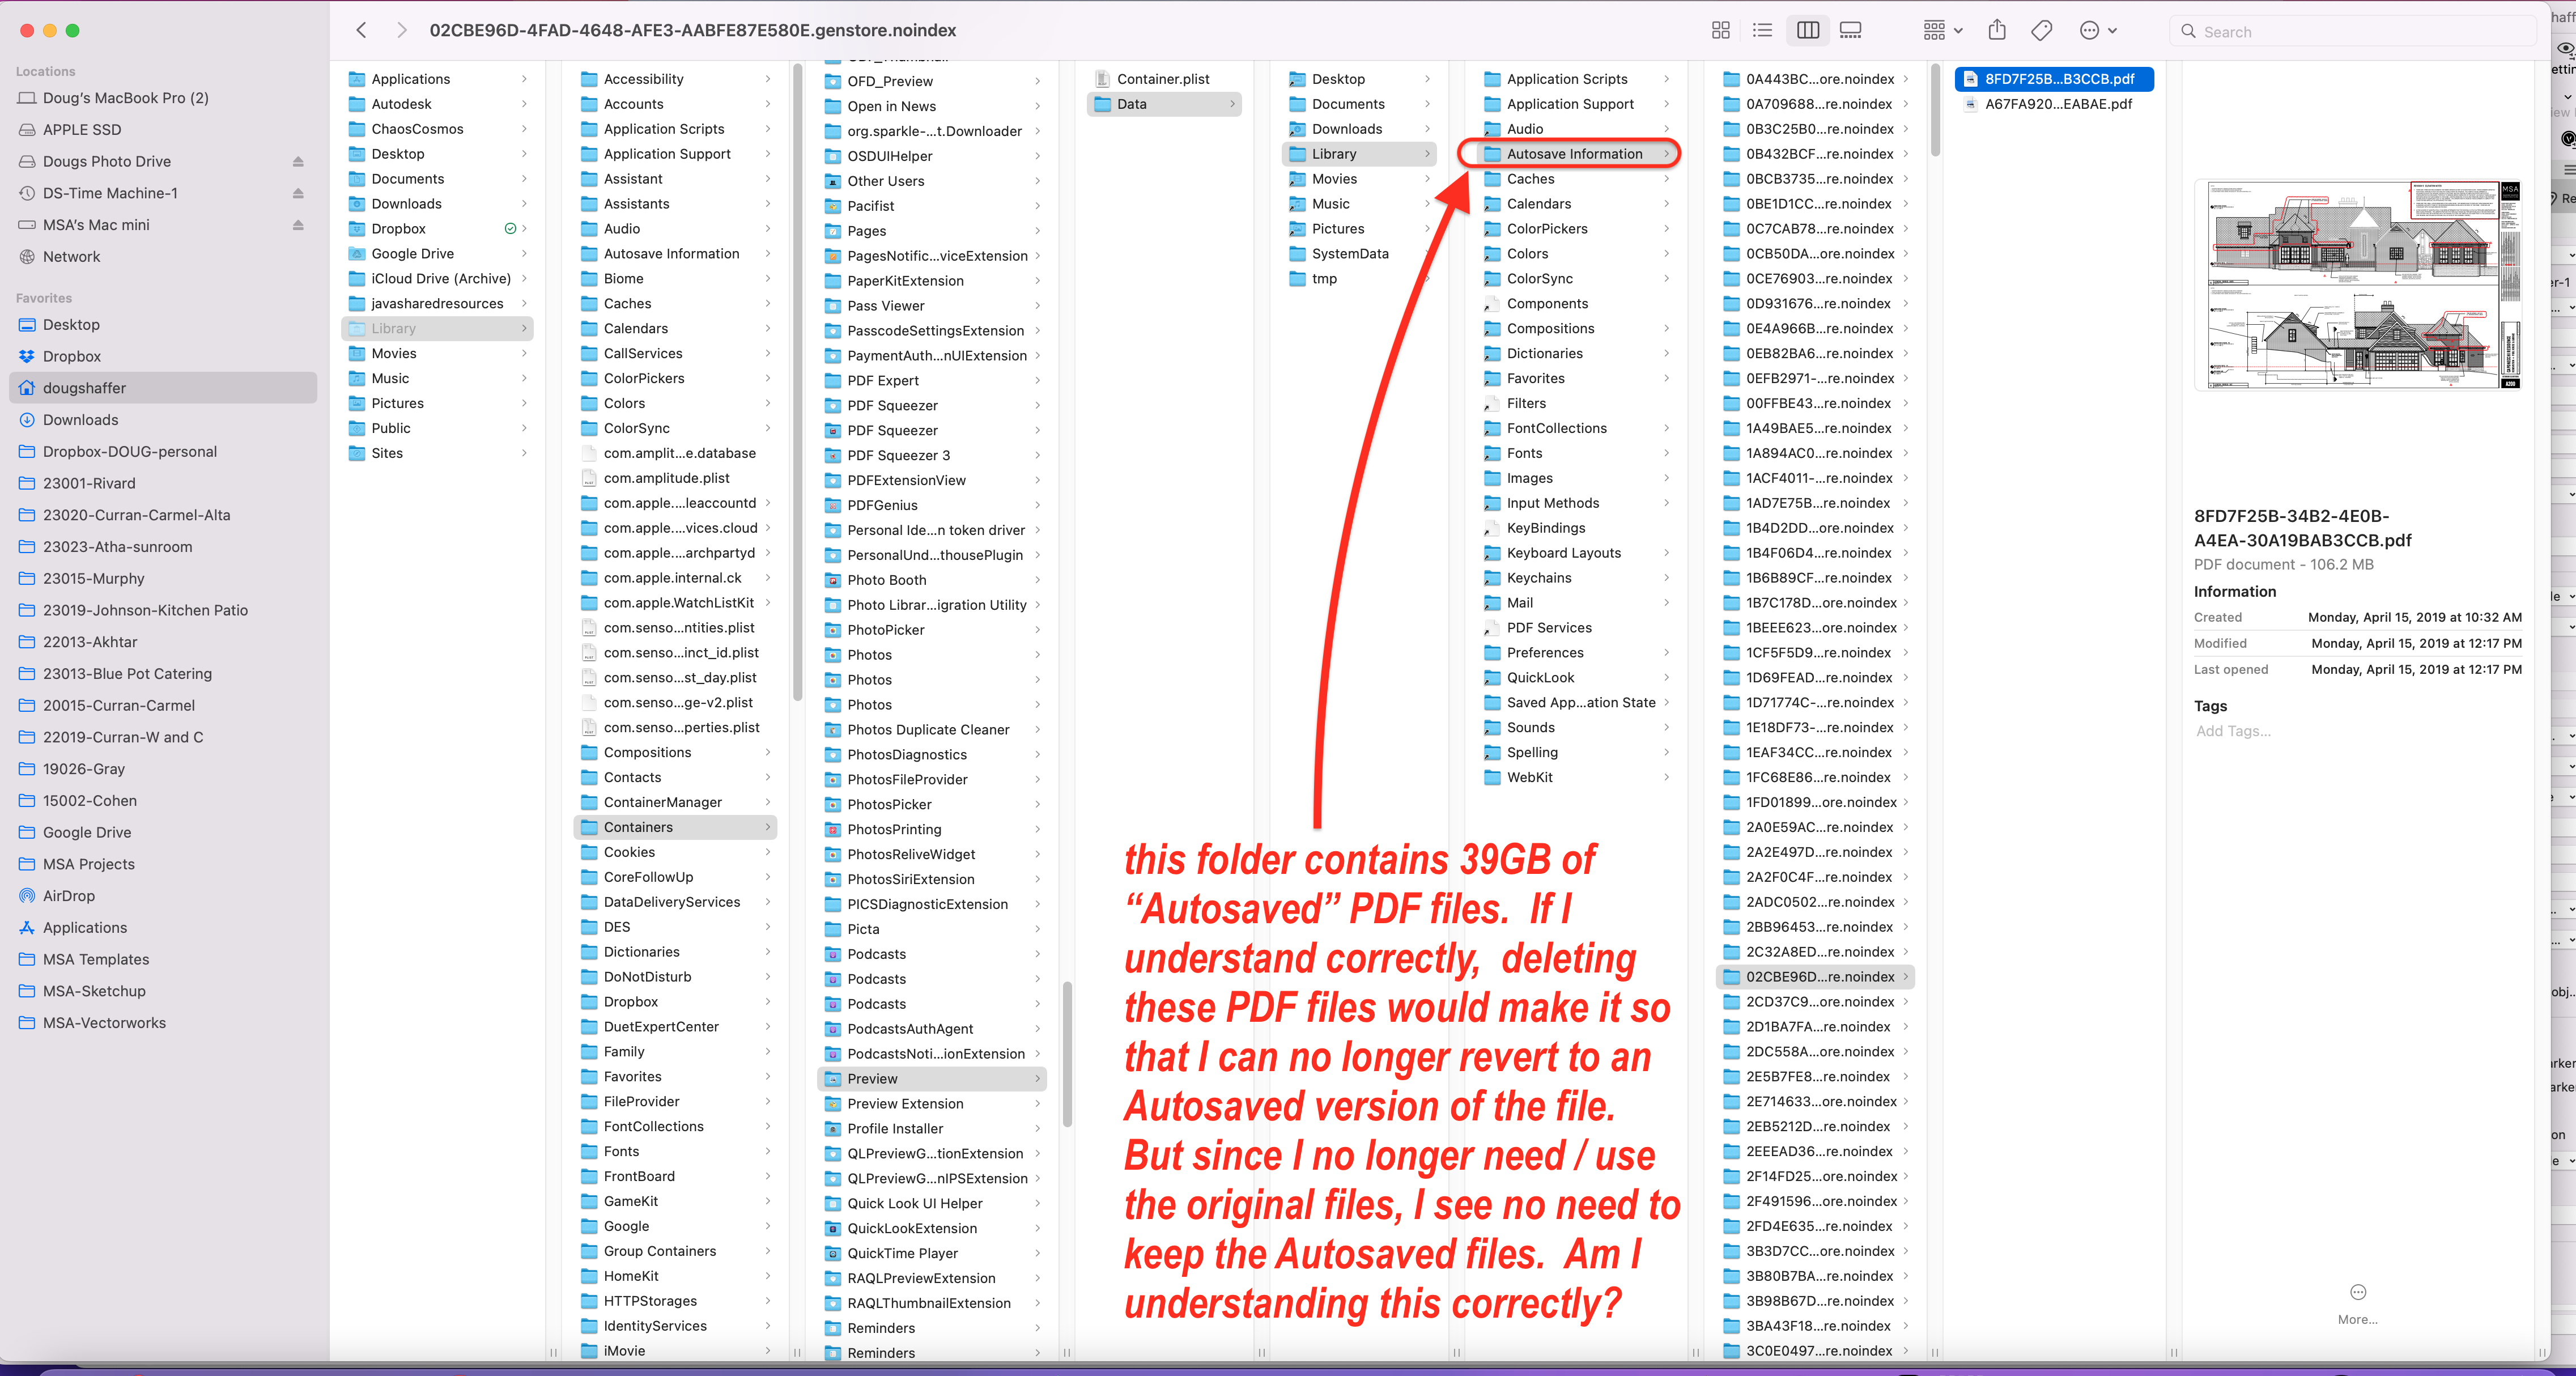Open the Action ellipsis menu
This screenshot has height=1376, width=2576.
pyautogui.click(x=2098, y=31)
